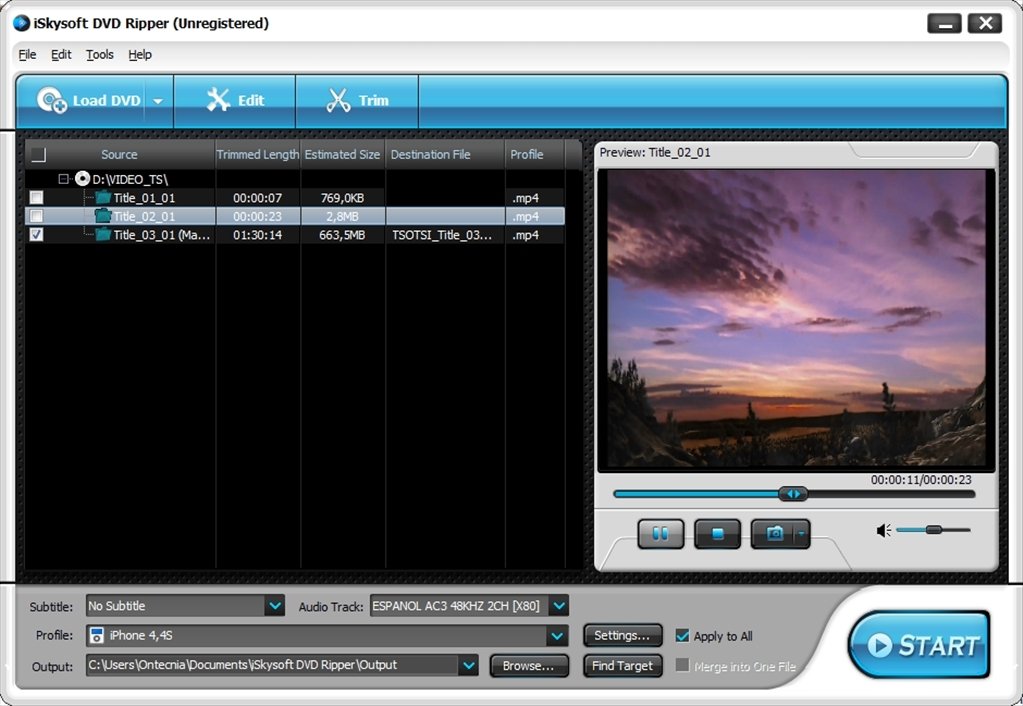This screenshot has height=706, width=1023.
Task: Stop the preview playback
Action: tap(717, 534)
